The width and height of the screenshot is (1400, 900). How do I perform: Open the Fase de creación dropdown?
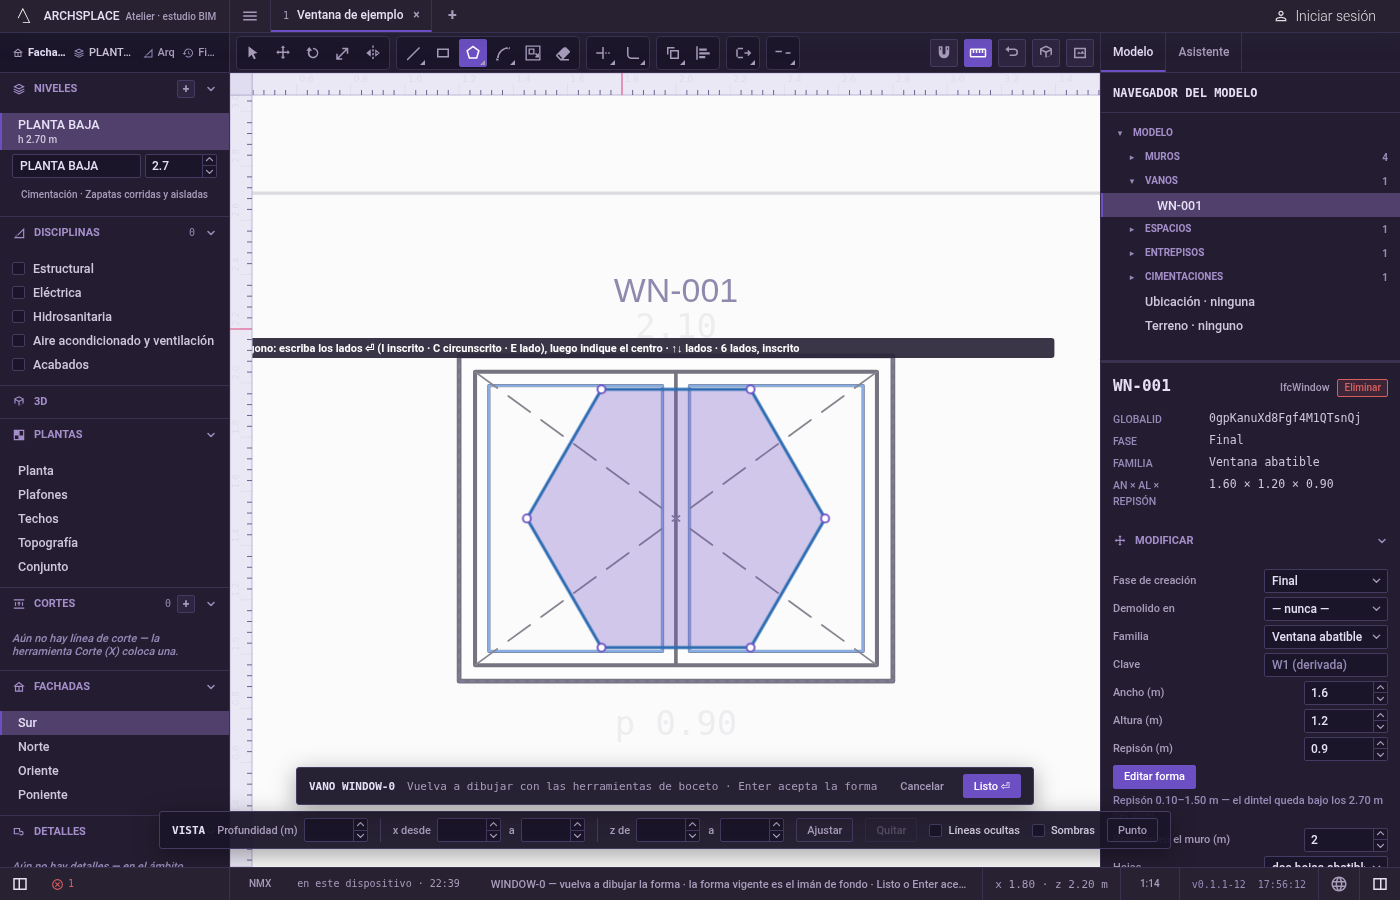coord(1326,581)
